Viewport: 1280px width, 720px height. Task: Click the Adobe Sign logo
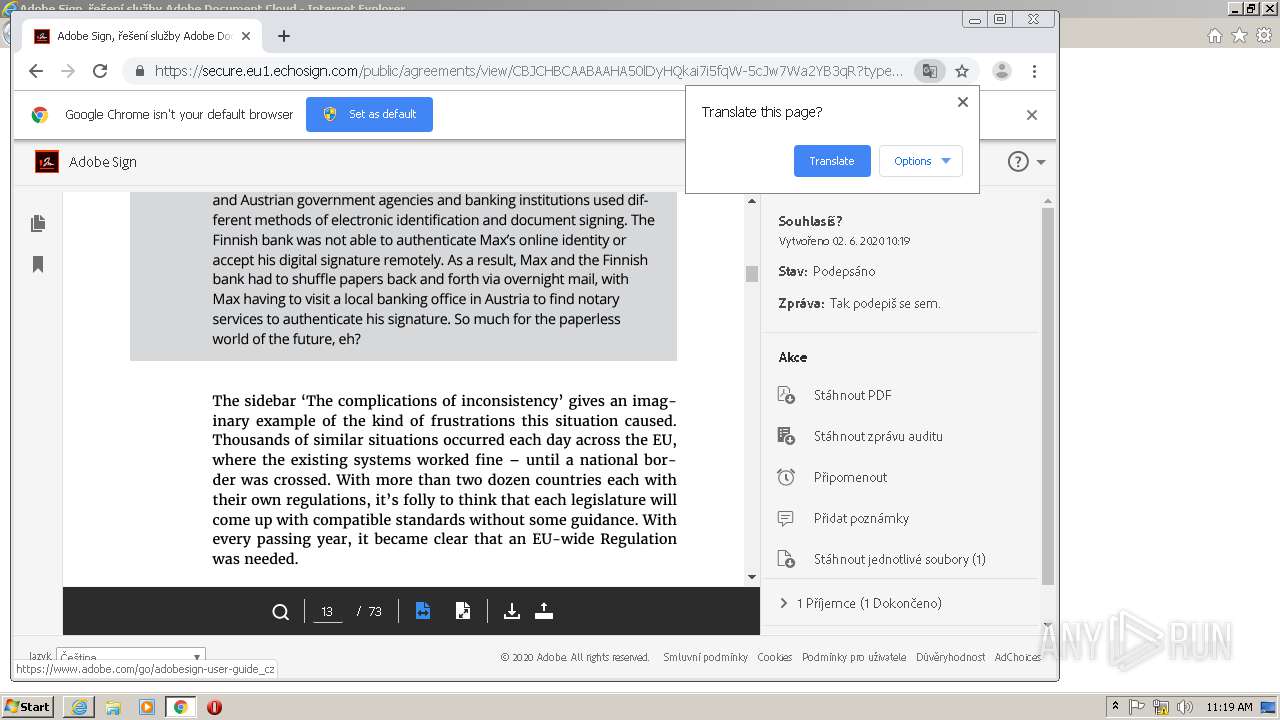point(47,162)
